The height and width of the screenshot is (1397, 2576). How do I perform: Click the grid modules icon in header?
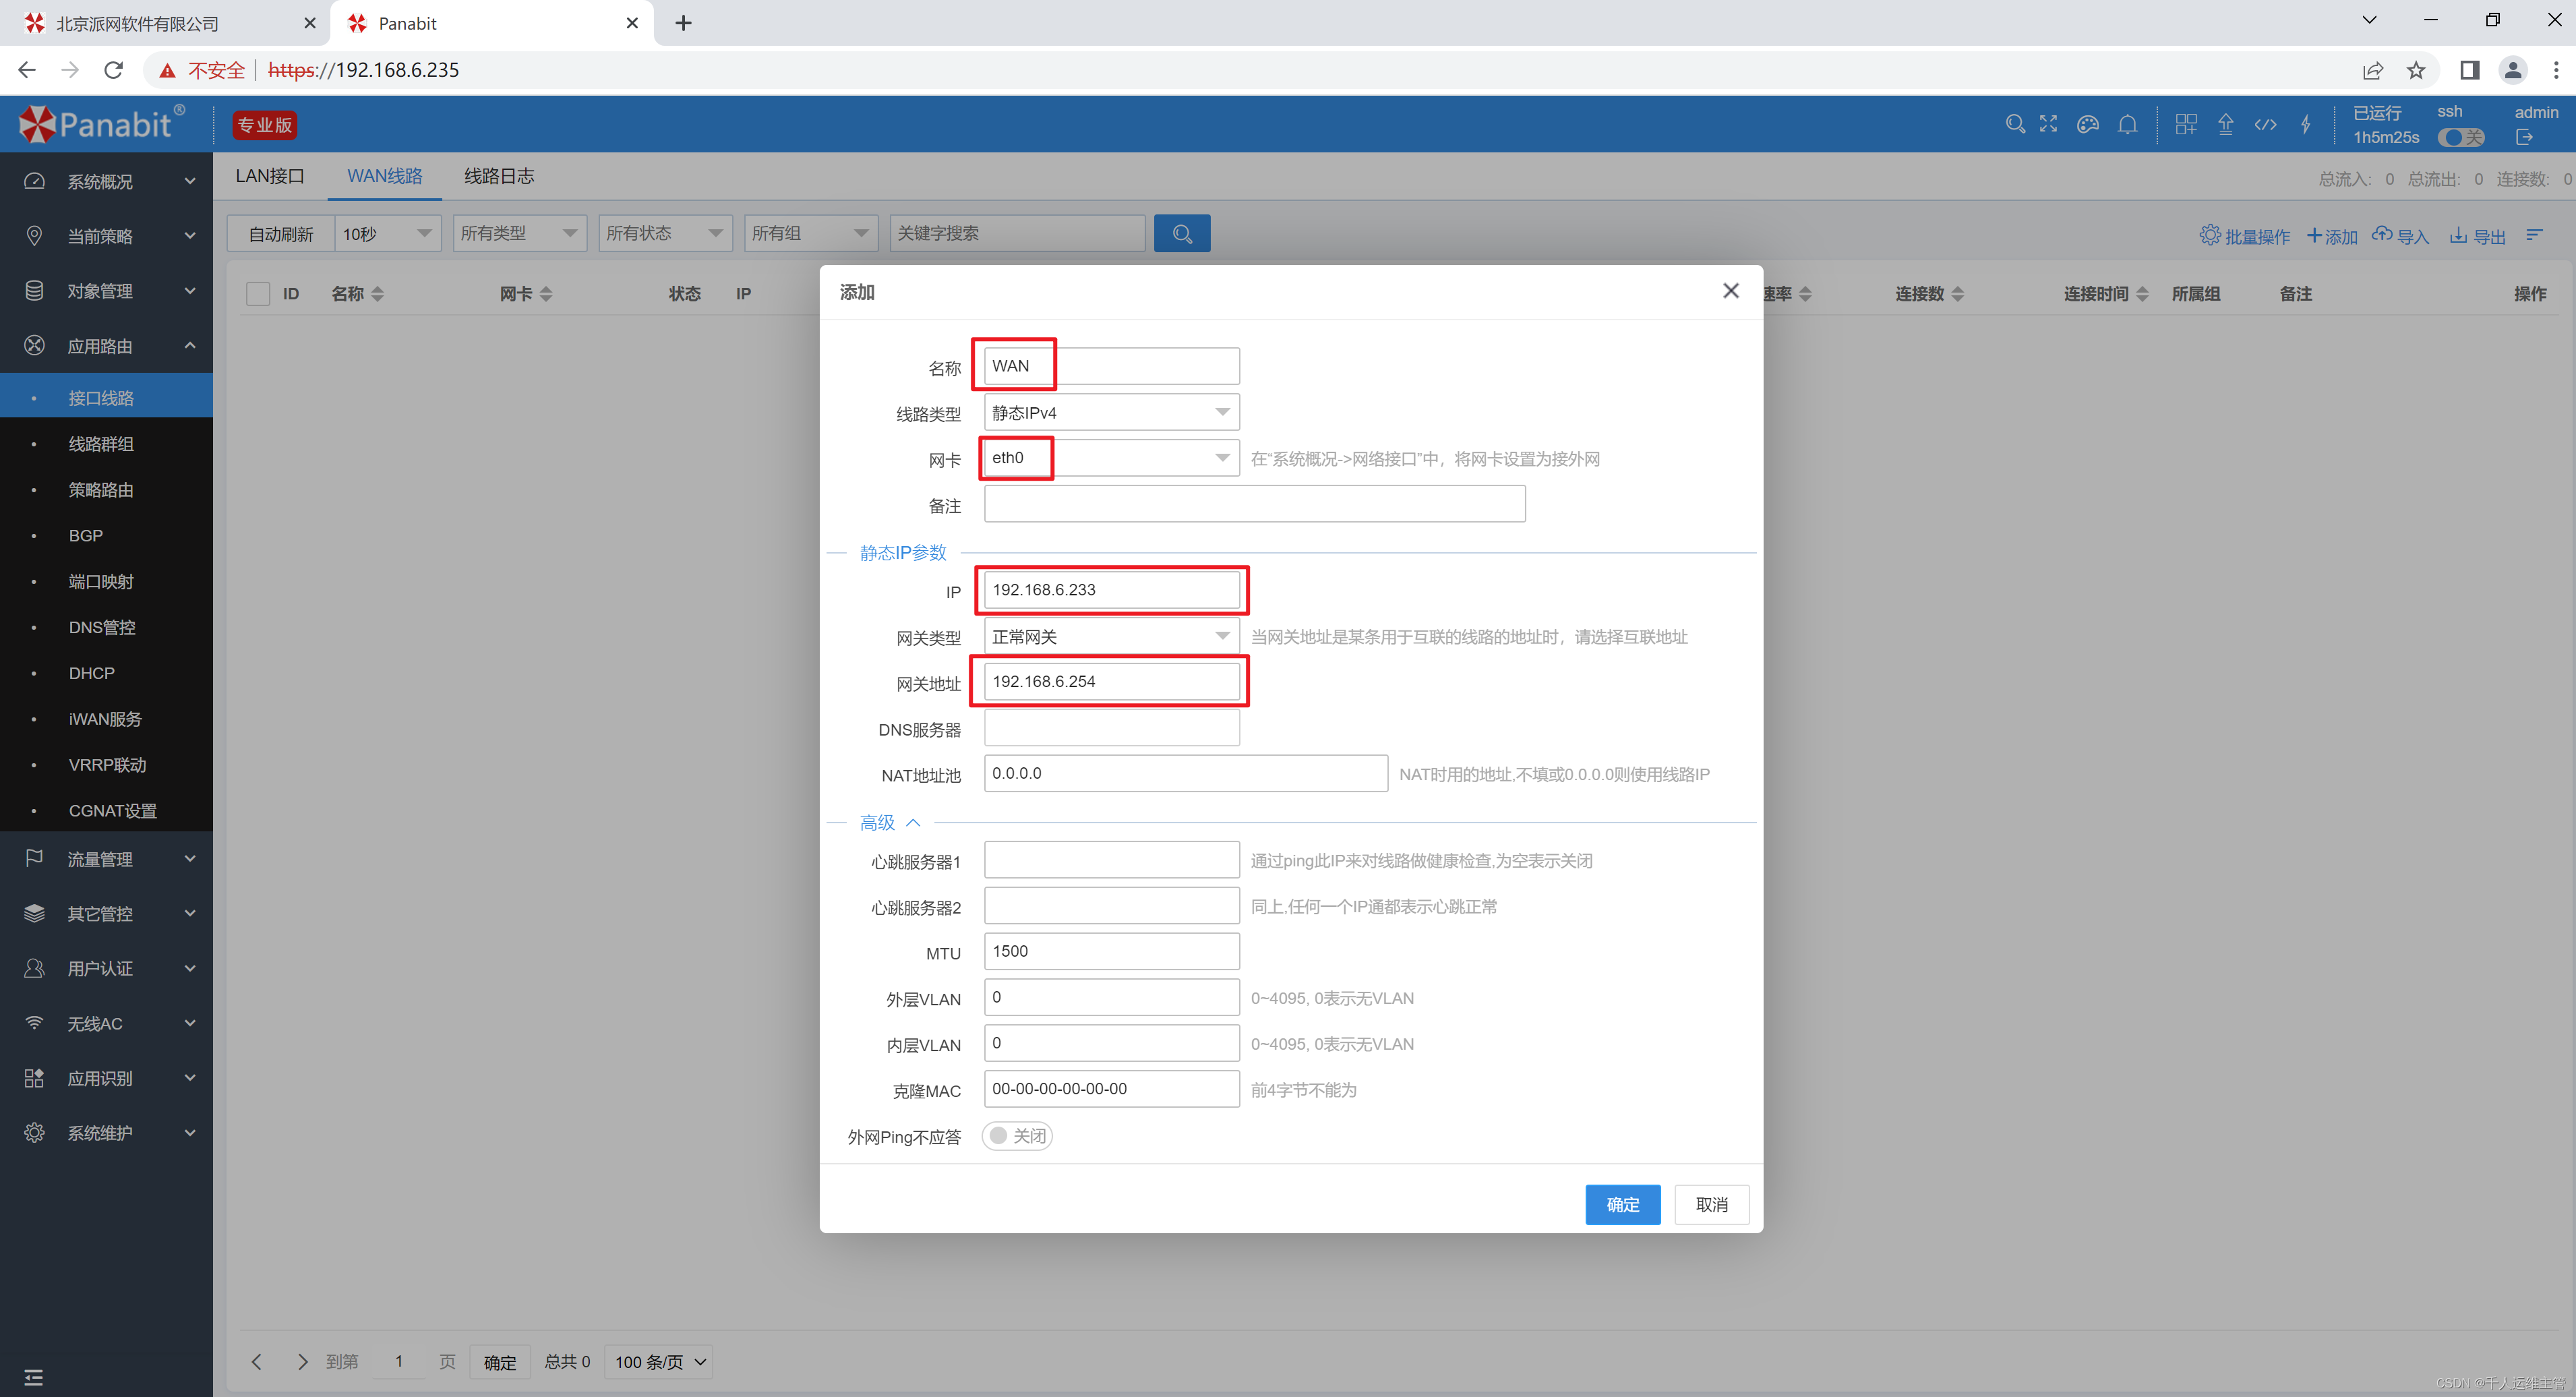[x=2186, y=124]
